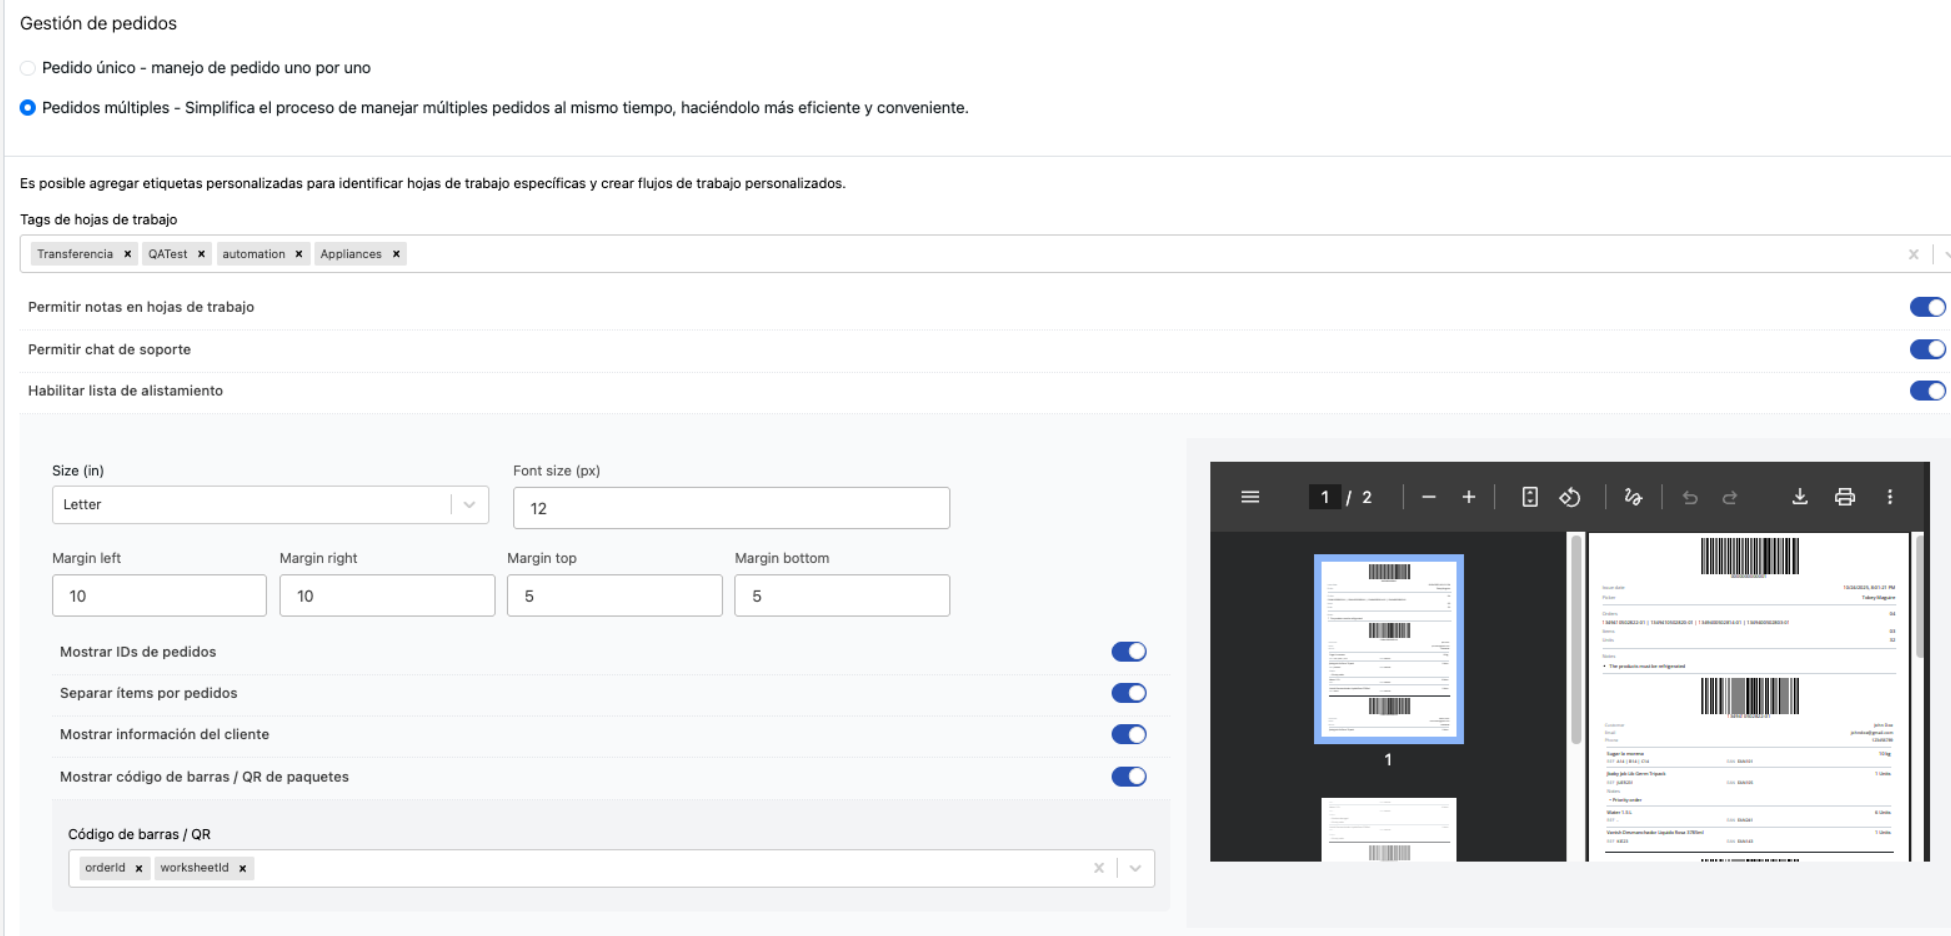
Task: Open the PDF viewer sidebar menu
Action: pyautogui.click(x=1252, y=498)
